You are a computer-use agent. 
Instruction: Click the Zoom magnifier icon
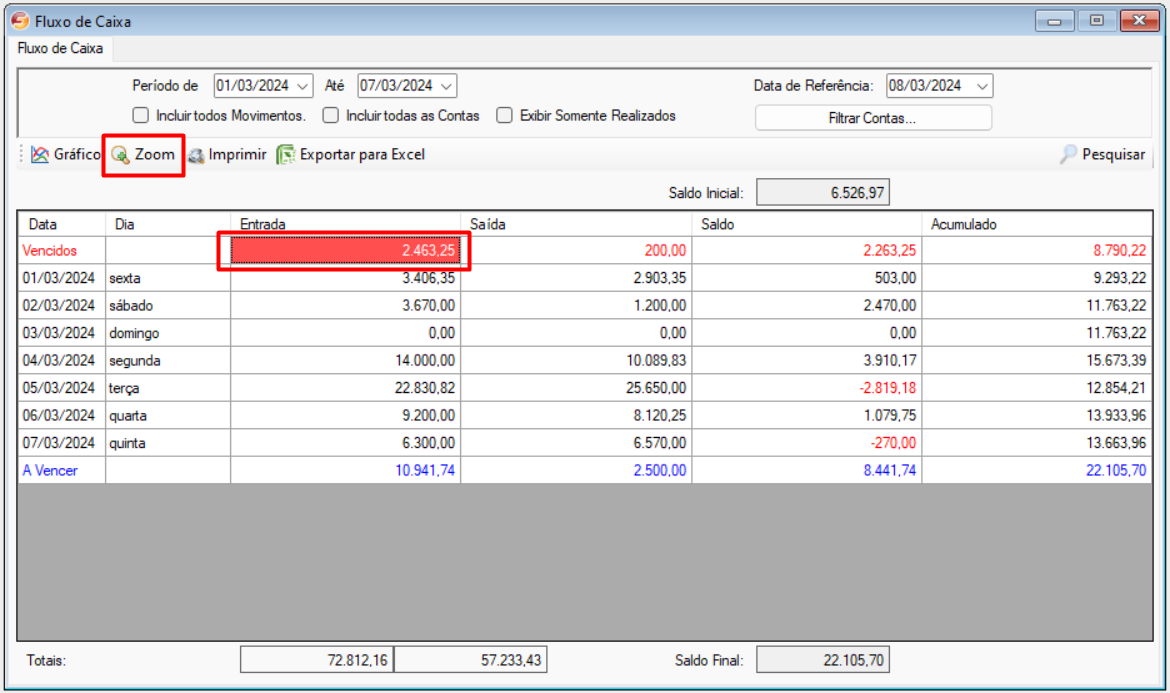(120, 154)
